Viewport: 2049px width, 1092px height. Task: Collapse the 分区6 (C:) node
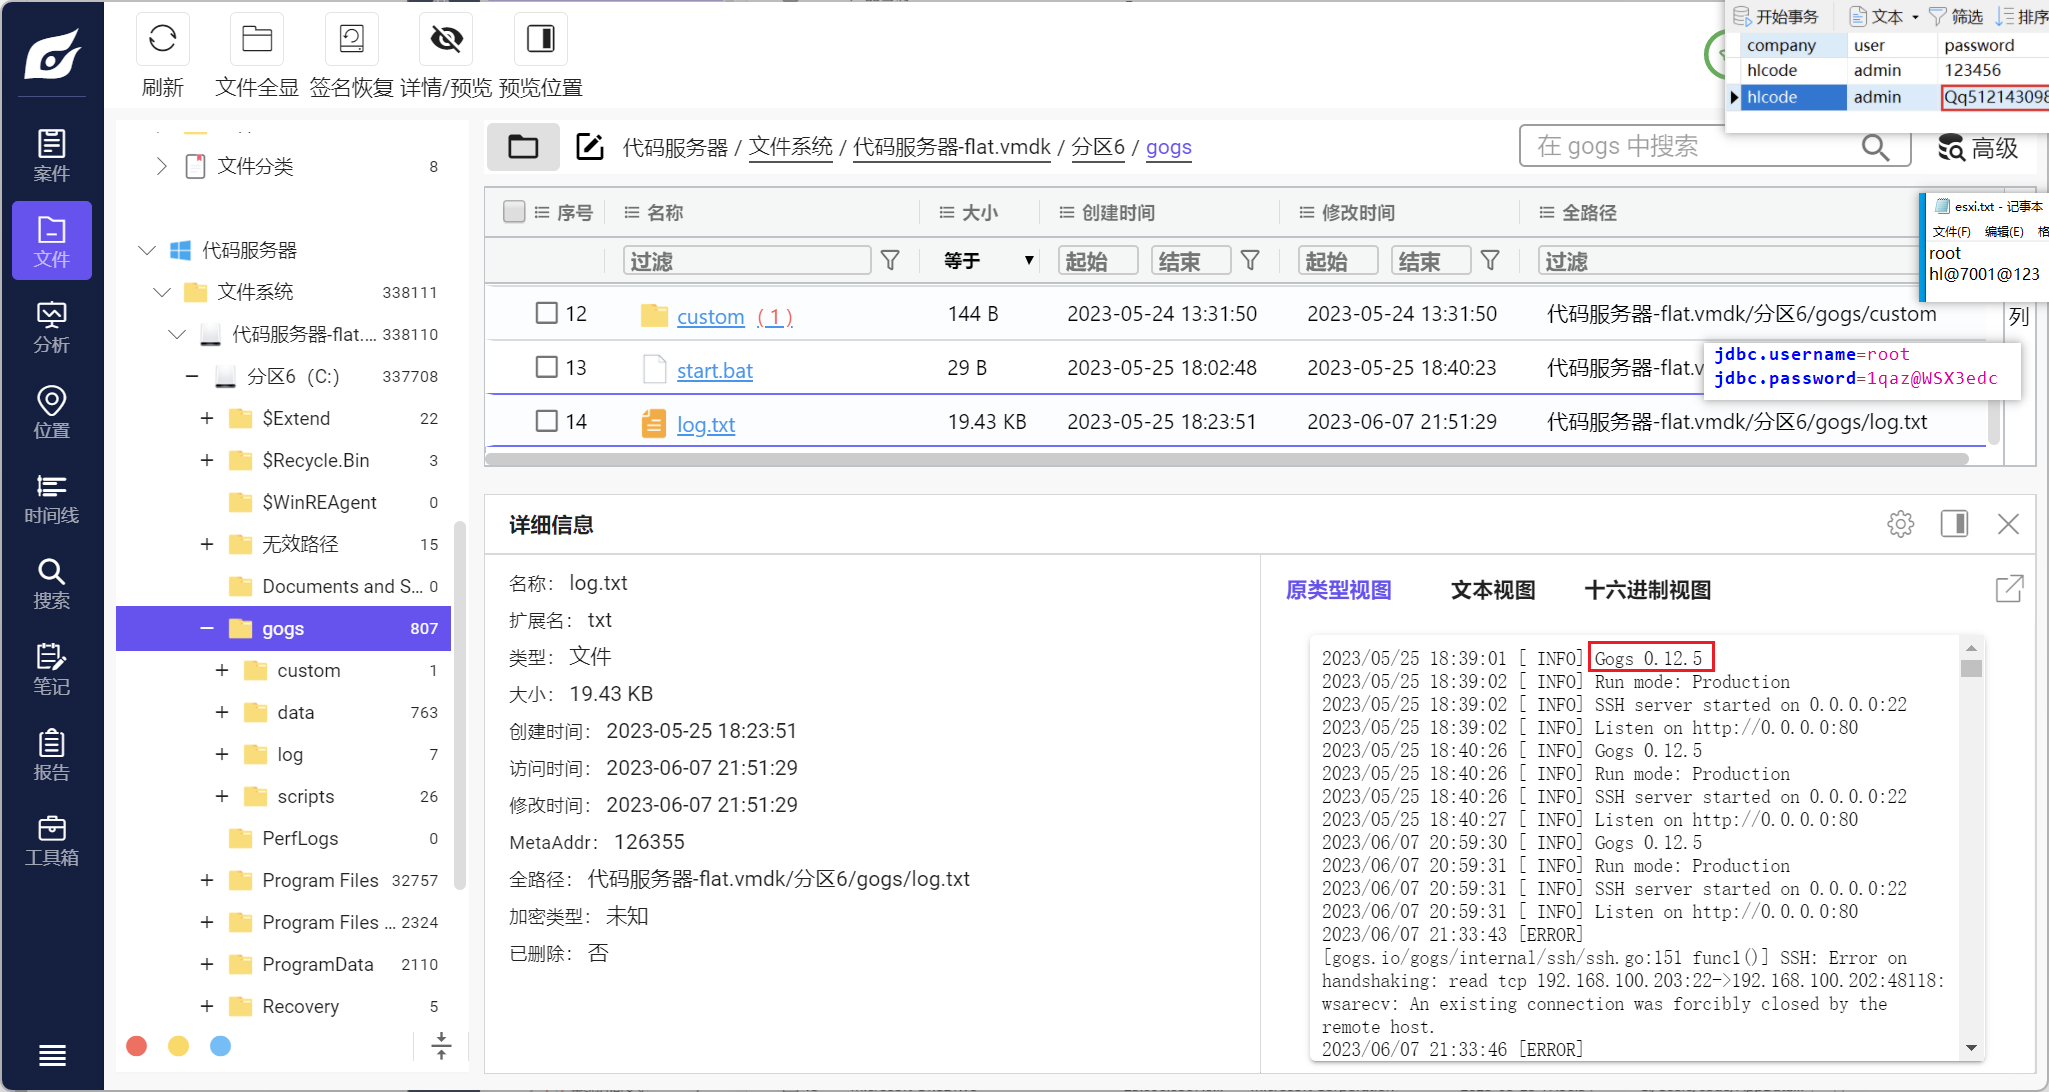click(x=191, y=376)
